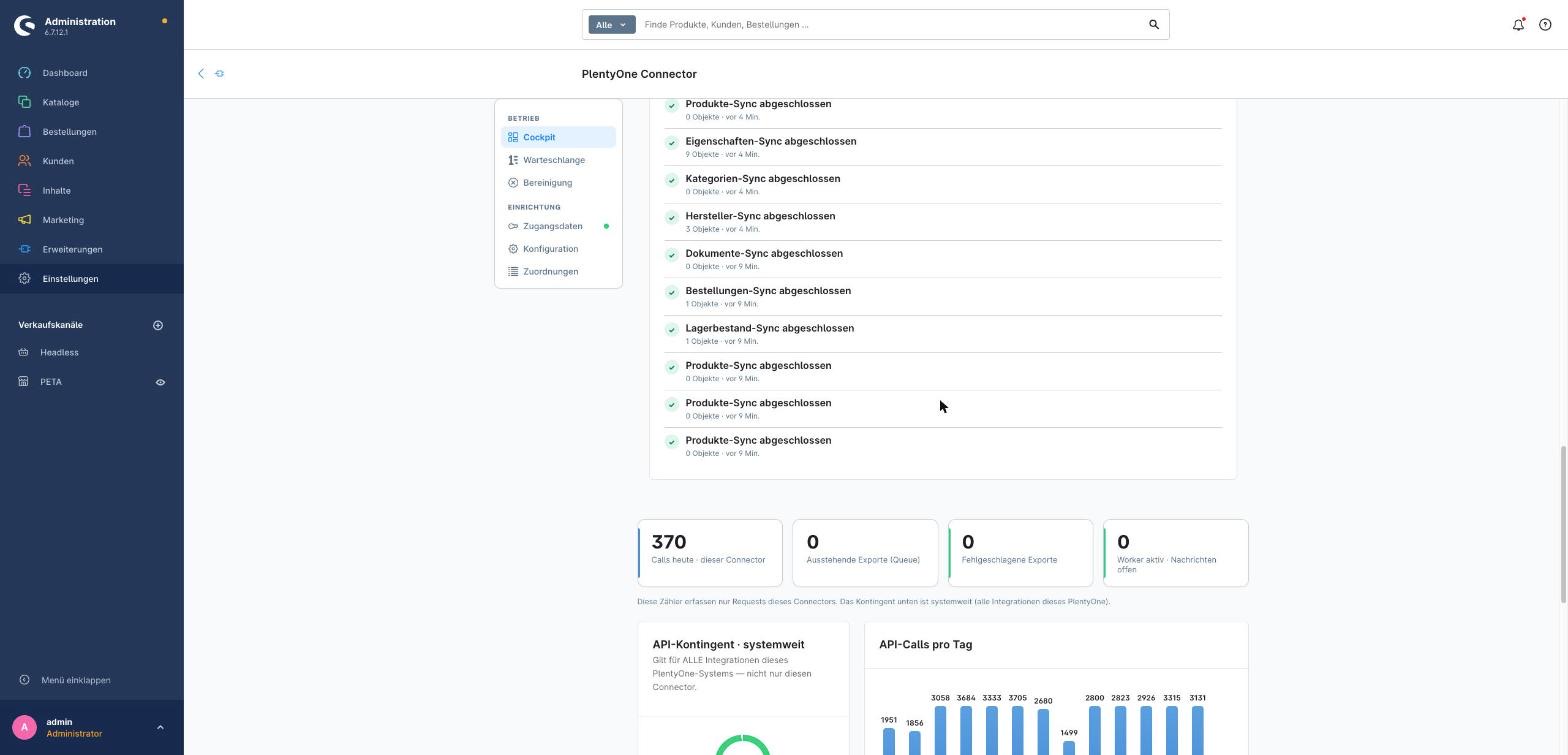The width and height of the screenshot is (1568, 755).
Task: Click the check icon for Eigenschaften-Sync
Action: tap(672, 143)
